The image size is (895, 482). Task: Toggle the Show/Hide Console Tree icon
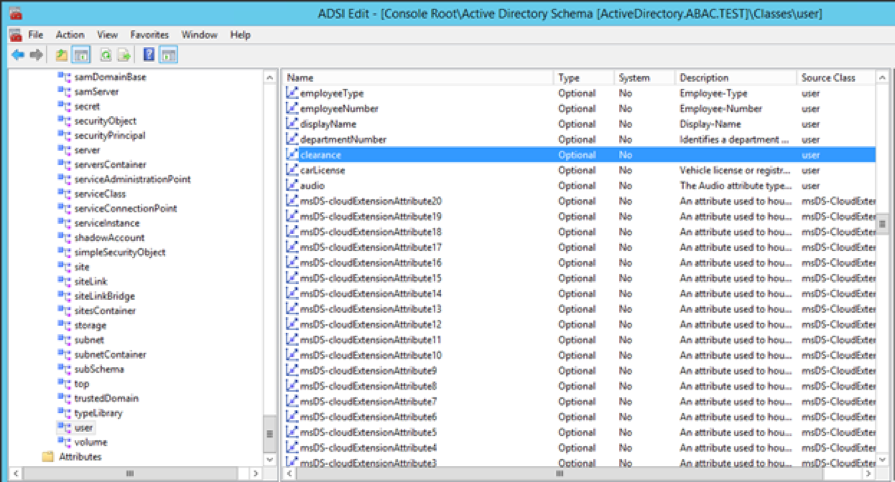click(x=81, y=55)
